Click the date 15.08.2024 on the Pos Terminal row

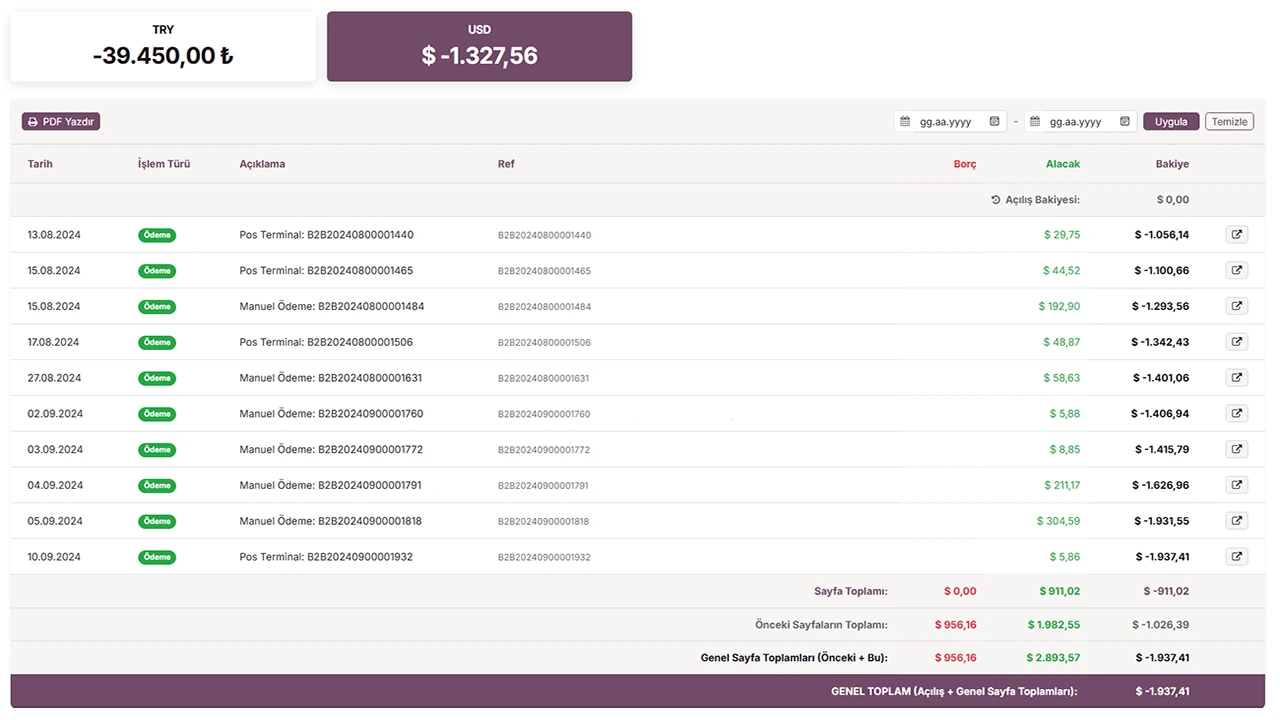point(54,271)
